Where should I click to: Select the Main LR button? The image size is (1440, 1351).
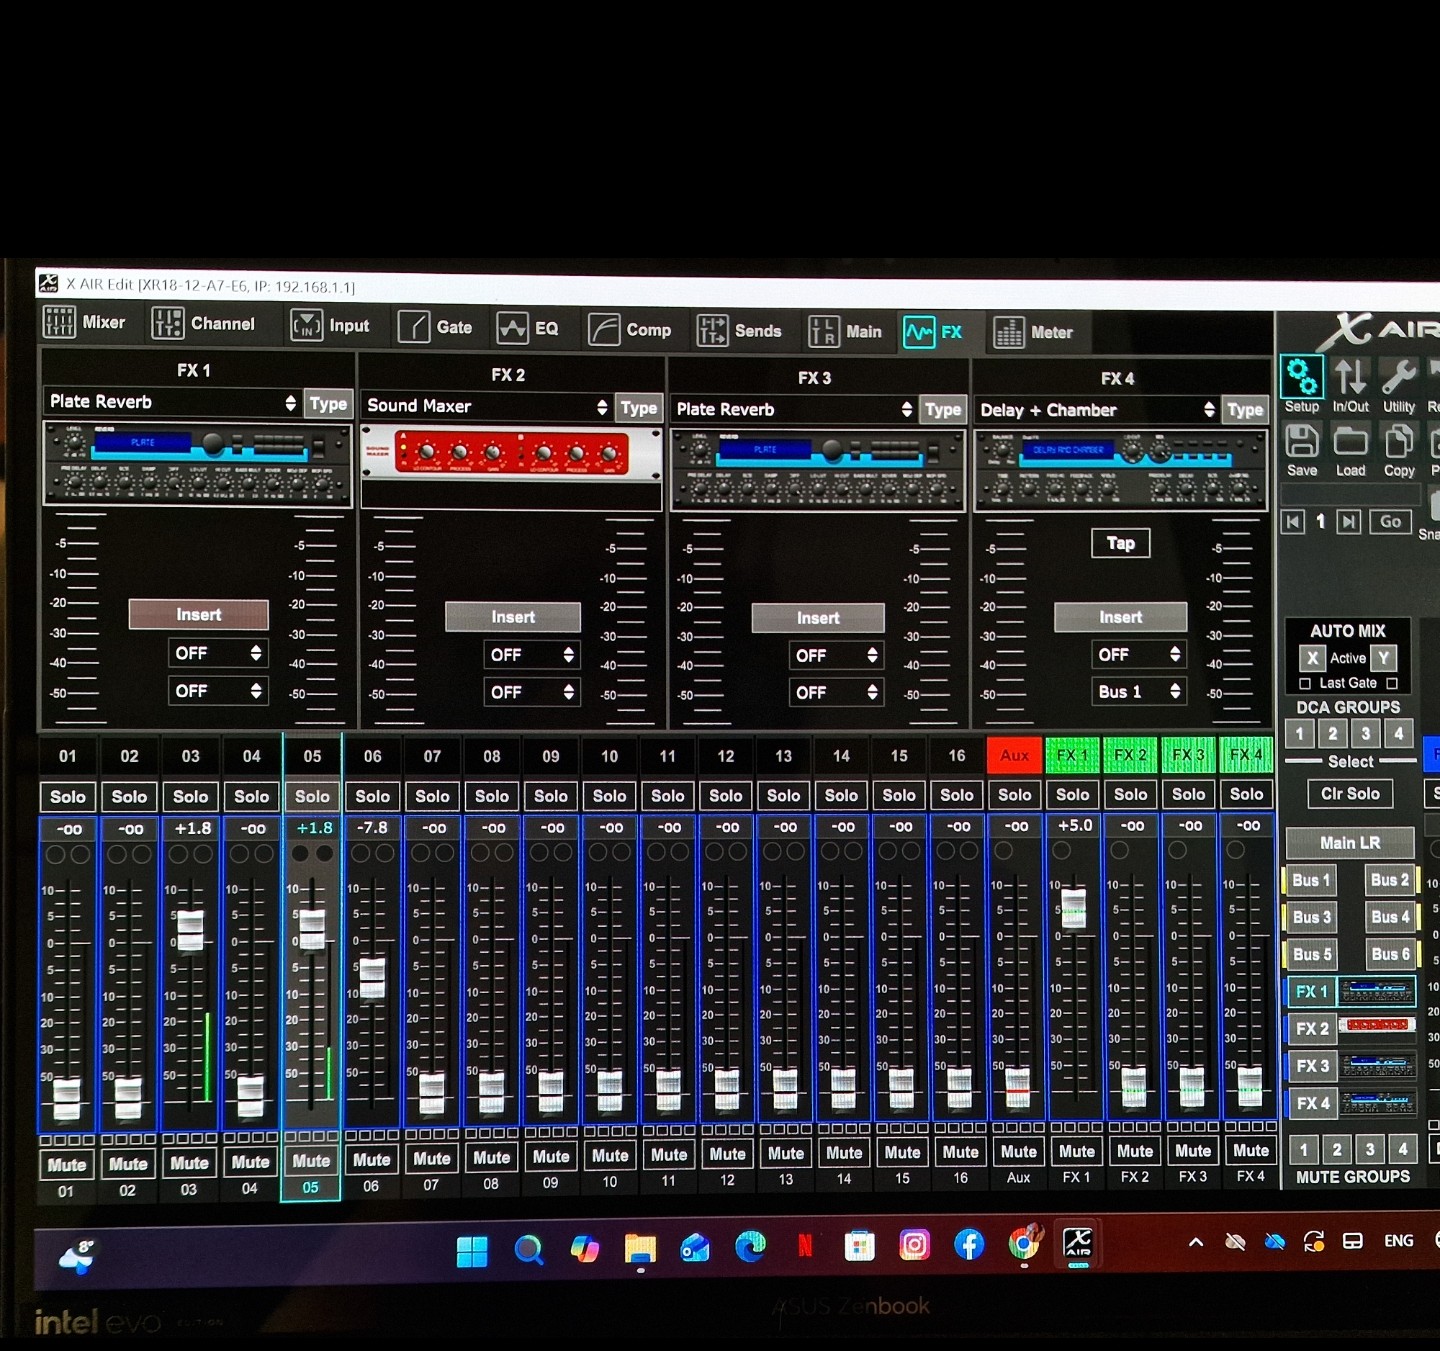[x=1350, y=843]
